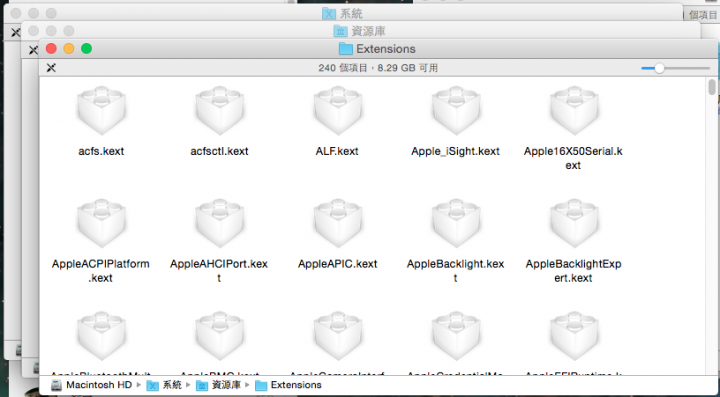Viewport: 720px width, 397px height.
Task: Adjust the icon size slider knob
Action: (x=659, y=68)
